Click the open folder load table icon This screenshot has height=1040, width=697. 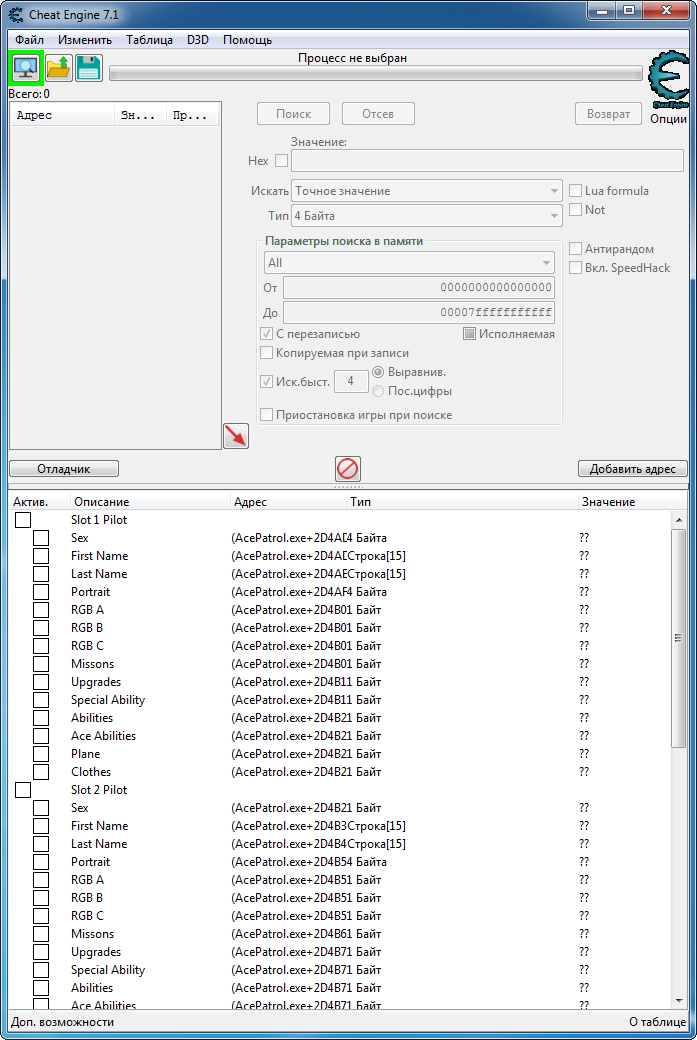pos(58,68)
